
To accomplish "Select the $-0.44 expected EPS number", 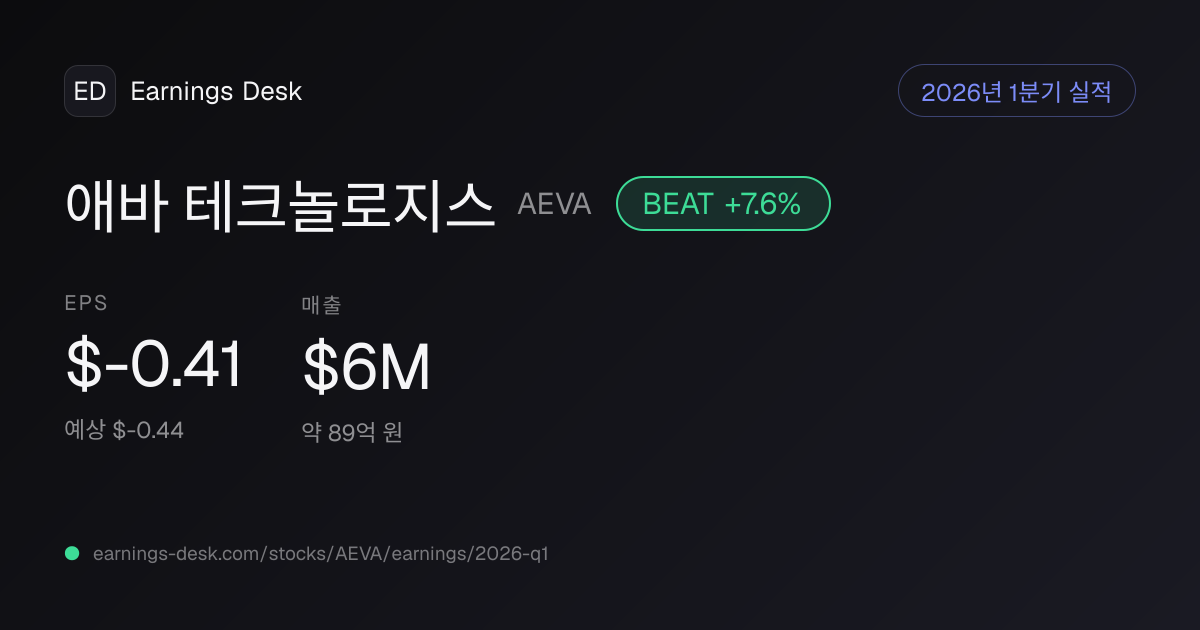I will 148,431.
